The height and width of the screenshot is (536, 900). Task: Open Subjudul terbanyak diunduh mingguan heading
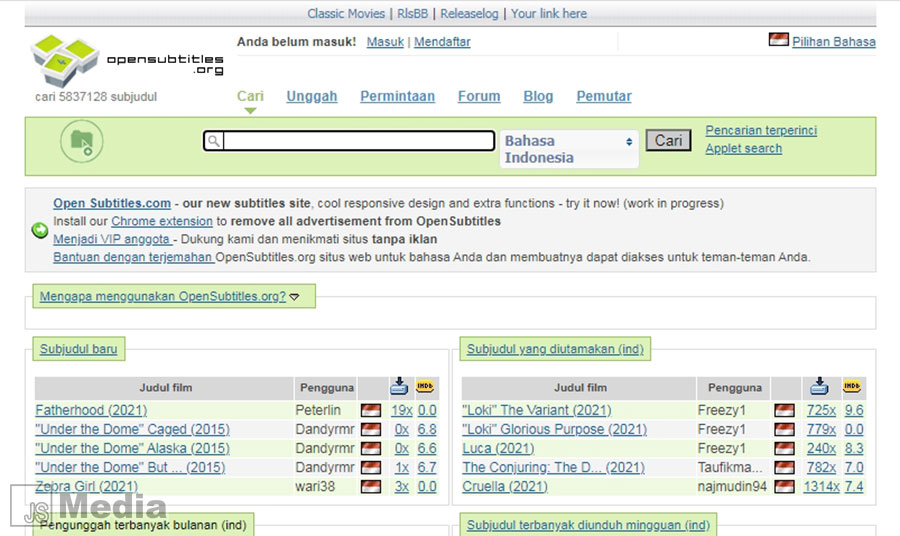coord(588,525)
